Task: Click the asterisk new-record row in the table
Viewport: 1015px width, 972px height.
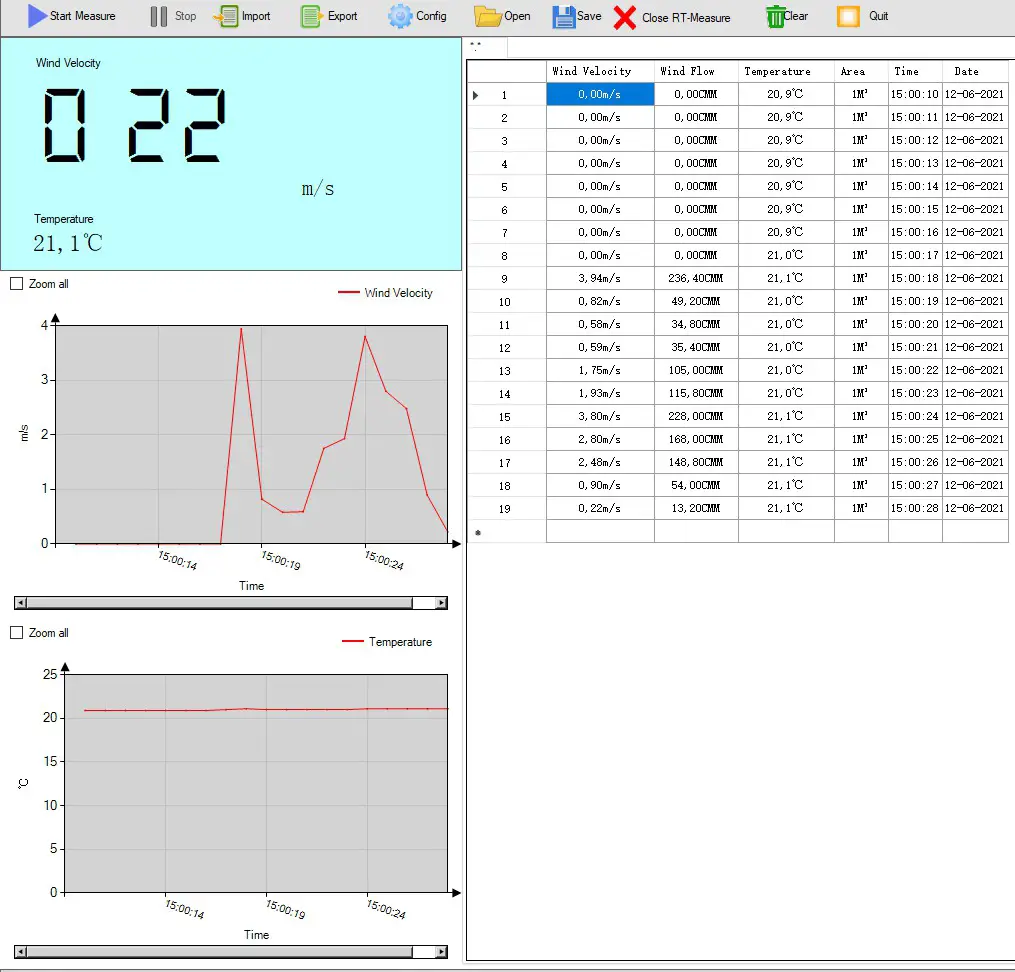Action: pyautogui.click(x=477, y=532)
